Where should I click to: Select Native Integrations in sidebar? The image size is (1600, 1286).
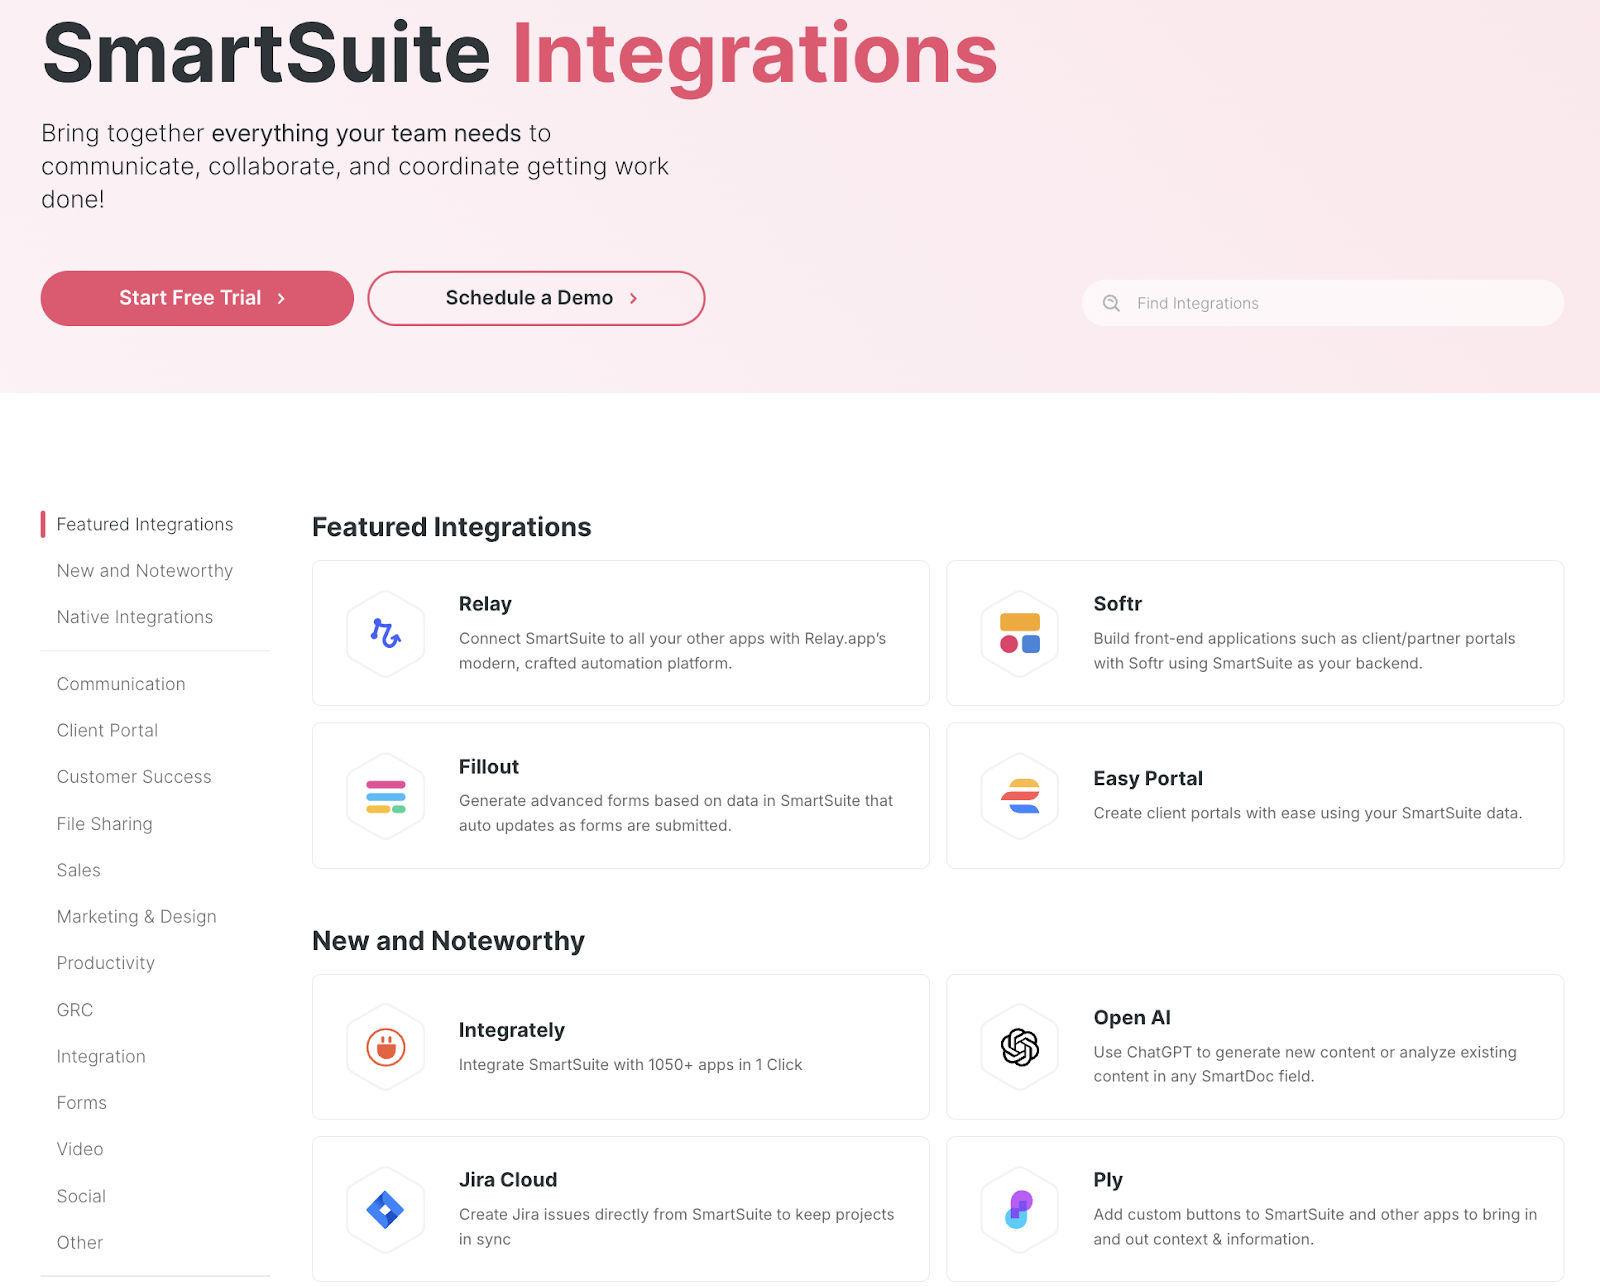135,617
